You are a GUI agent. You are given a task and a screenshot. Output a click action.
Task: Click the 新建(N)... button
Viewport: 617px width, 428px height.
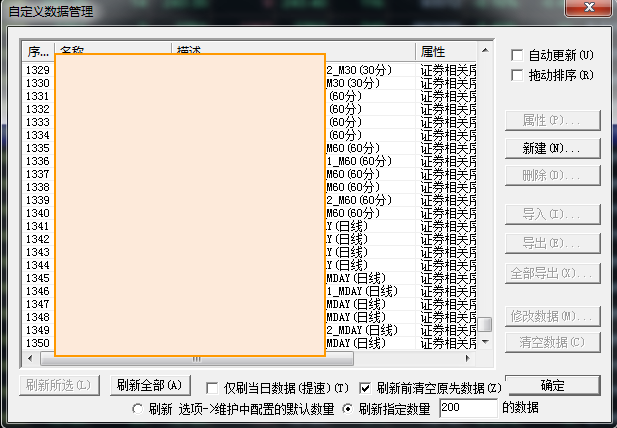point(552,148)
